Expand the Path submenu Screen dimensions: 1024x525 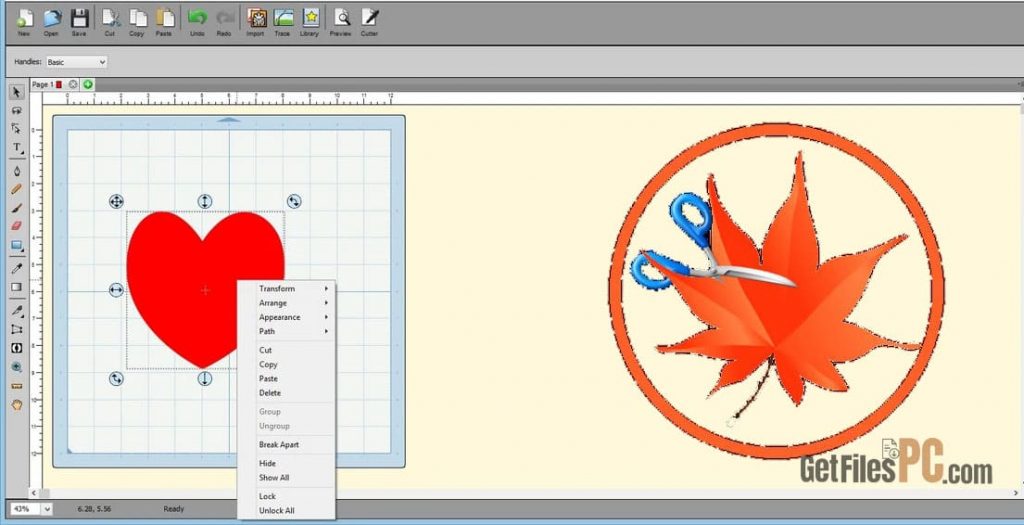click(286, 332)
